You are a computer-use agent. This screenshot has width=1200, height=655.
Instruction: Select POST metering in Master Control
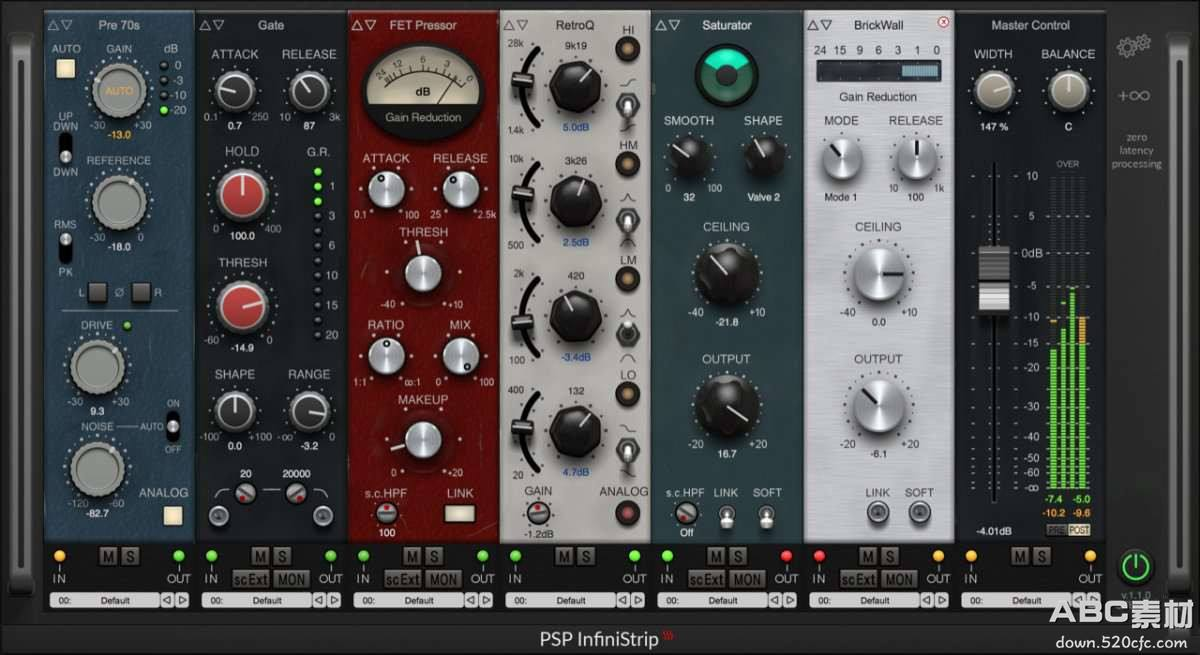click(1078, 529)
